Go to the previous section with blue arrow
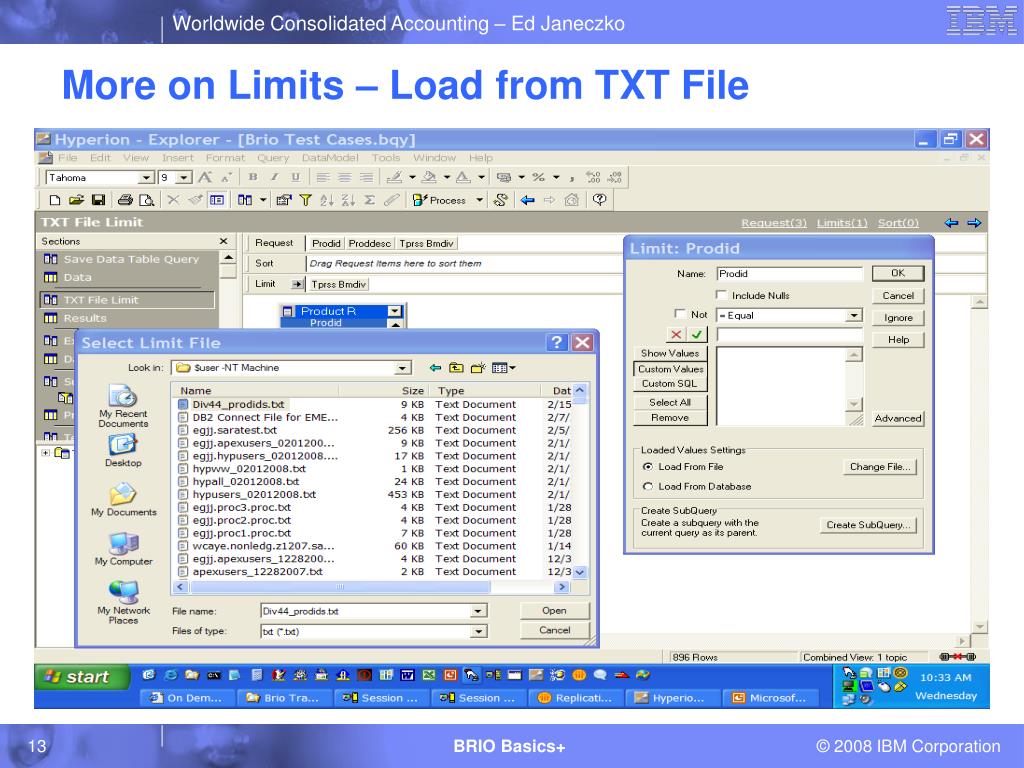 952,223
